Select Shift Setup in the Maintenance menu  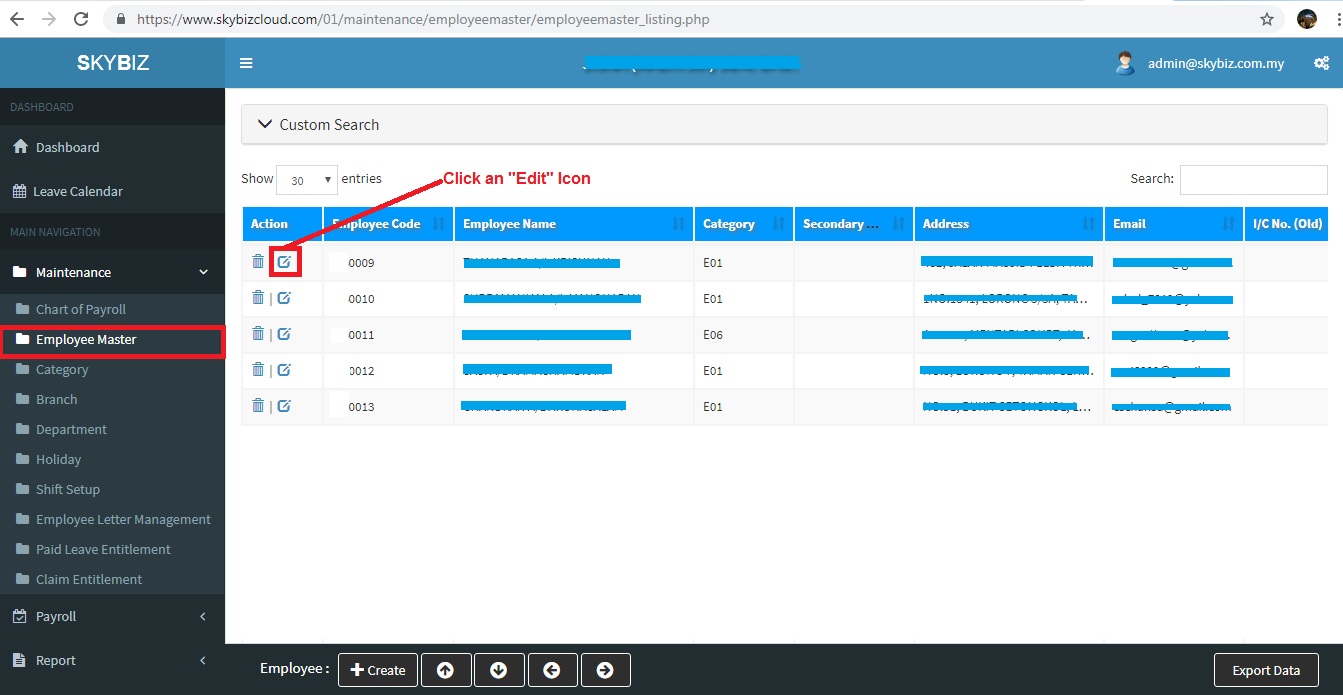click(x=68, y=489)
